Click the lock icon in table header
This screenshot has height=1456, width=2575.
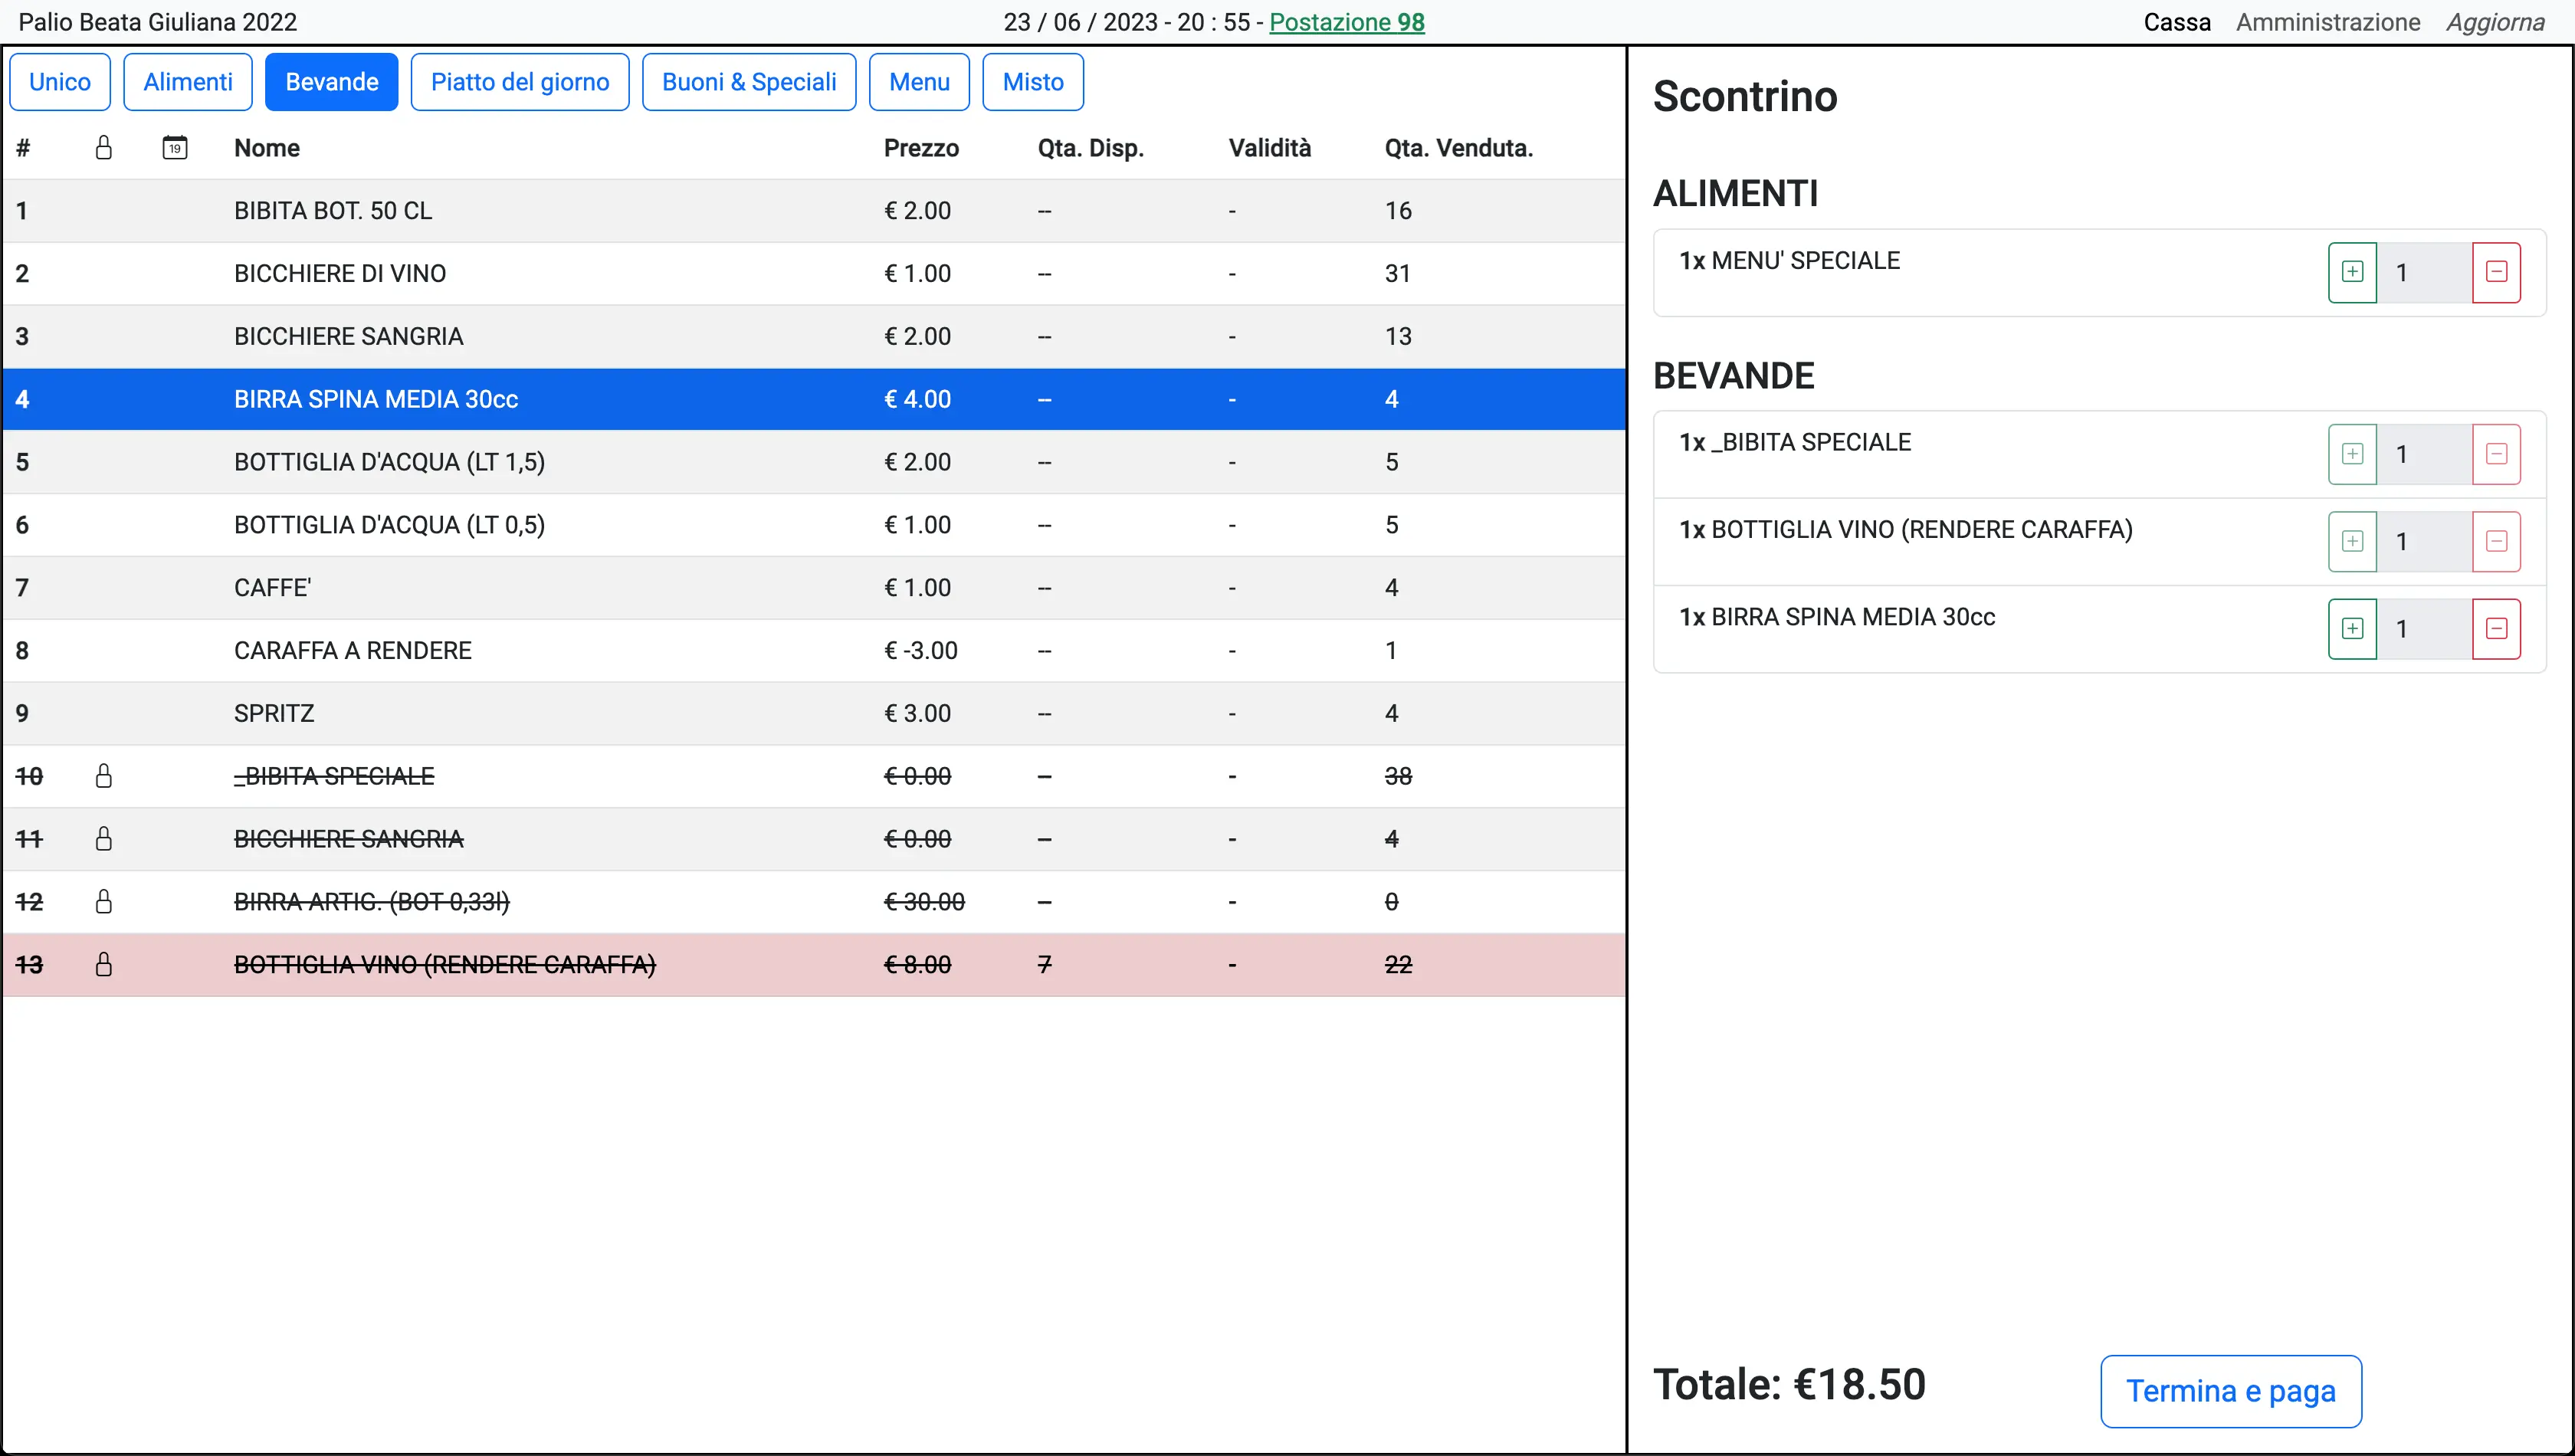tap(103, 148)
